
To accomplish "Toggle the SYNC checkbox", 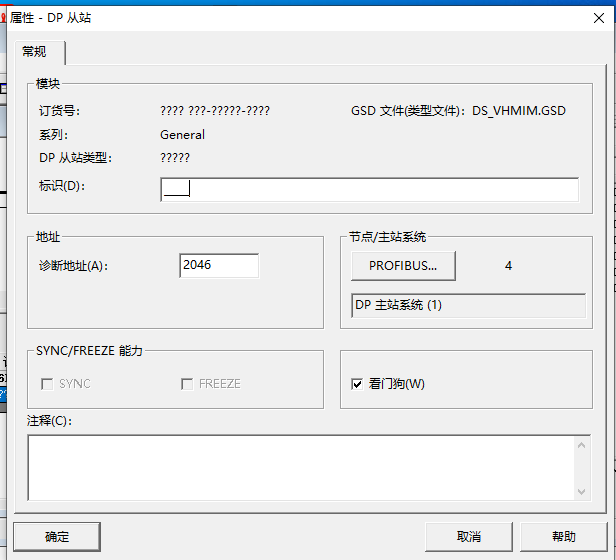I will (x=47, y=384).
